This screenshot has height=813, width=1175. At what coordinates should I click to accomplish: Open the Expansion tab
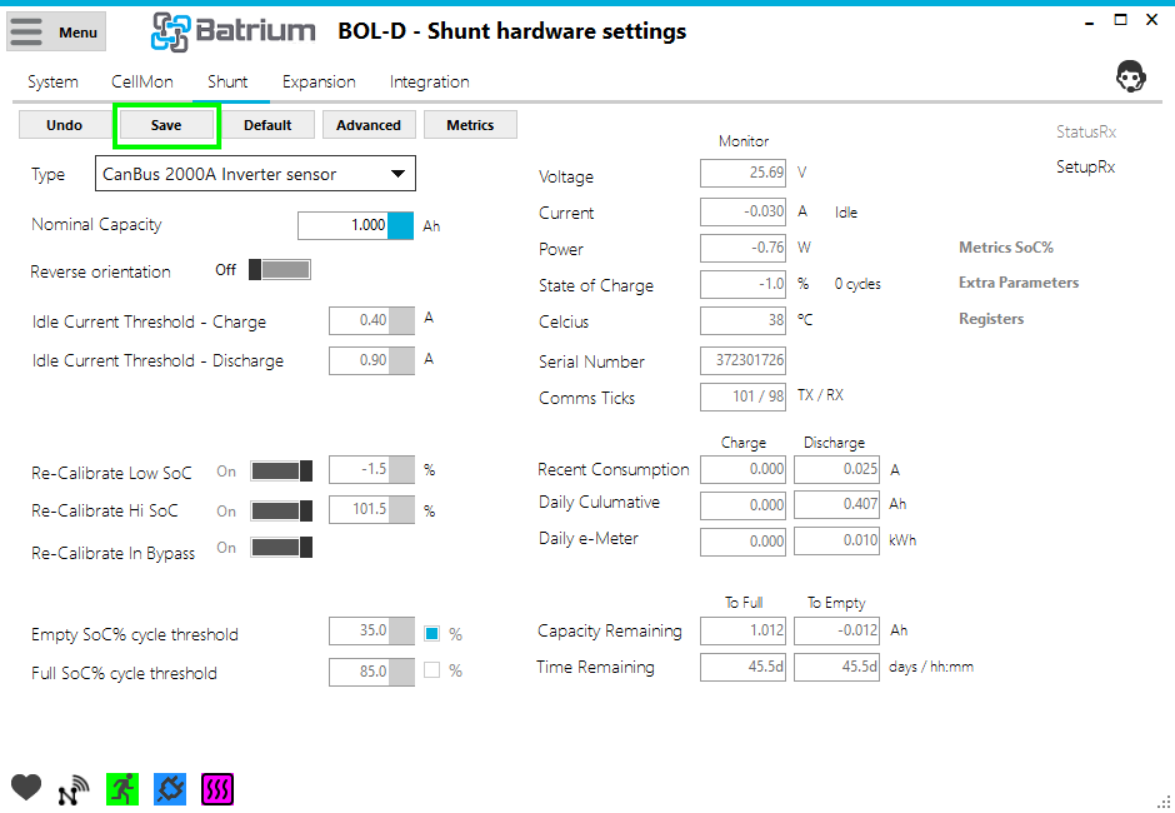[x=319, y=82]
